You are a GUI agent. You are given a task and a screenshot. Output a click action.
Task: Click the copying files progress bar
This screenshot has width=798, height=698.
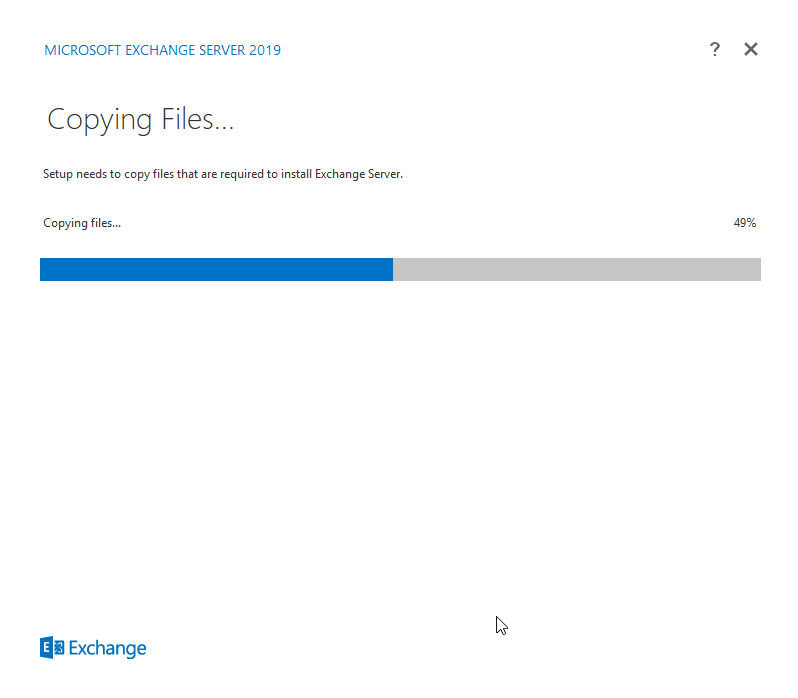400,269
